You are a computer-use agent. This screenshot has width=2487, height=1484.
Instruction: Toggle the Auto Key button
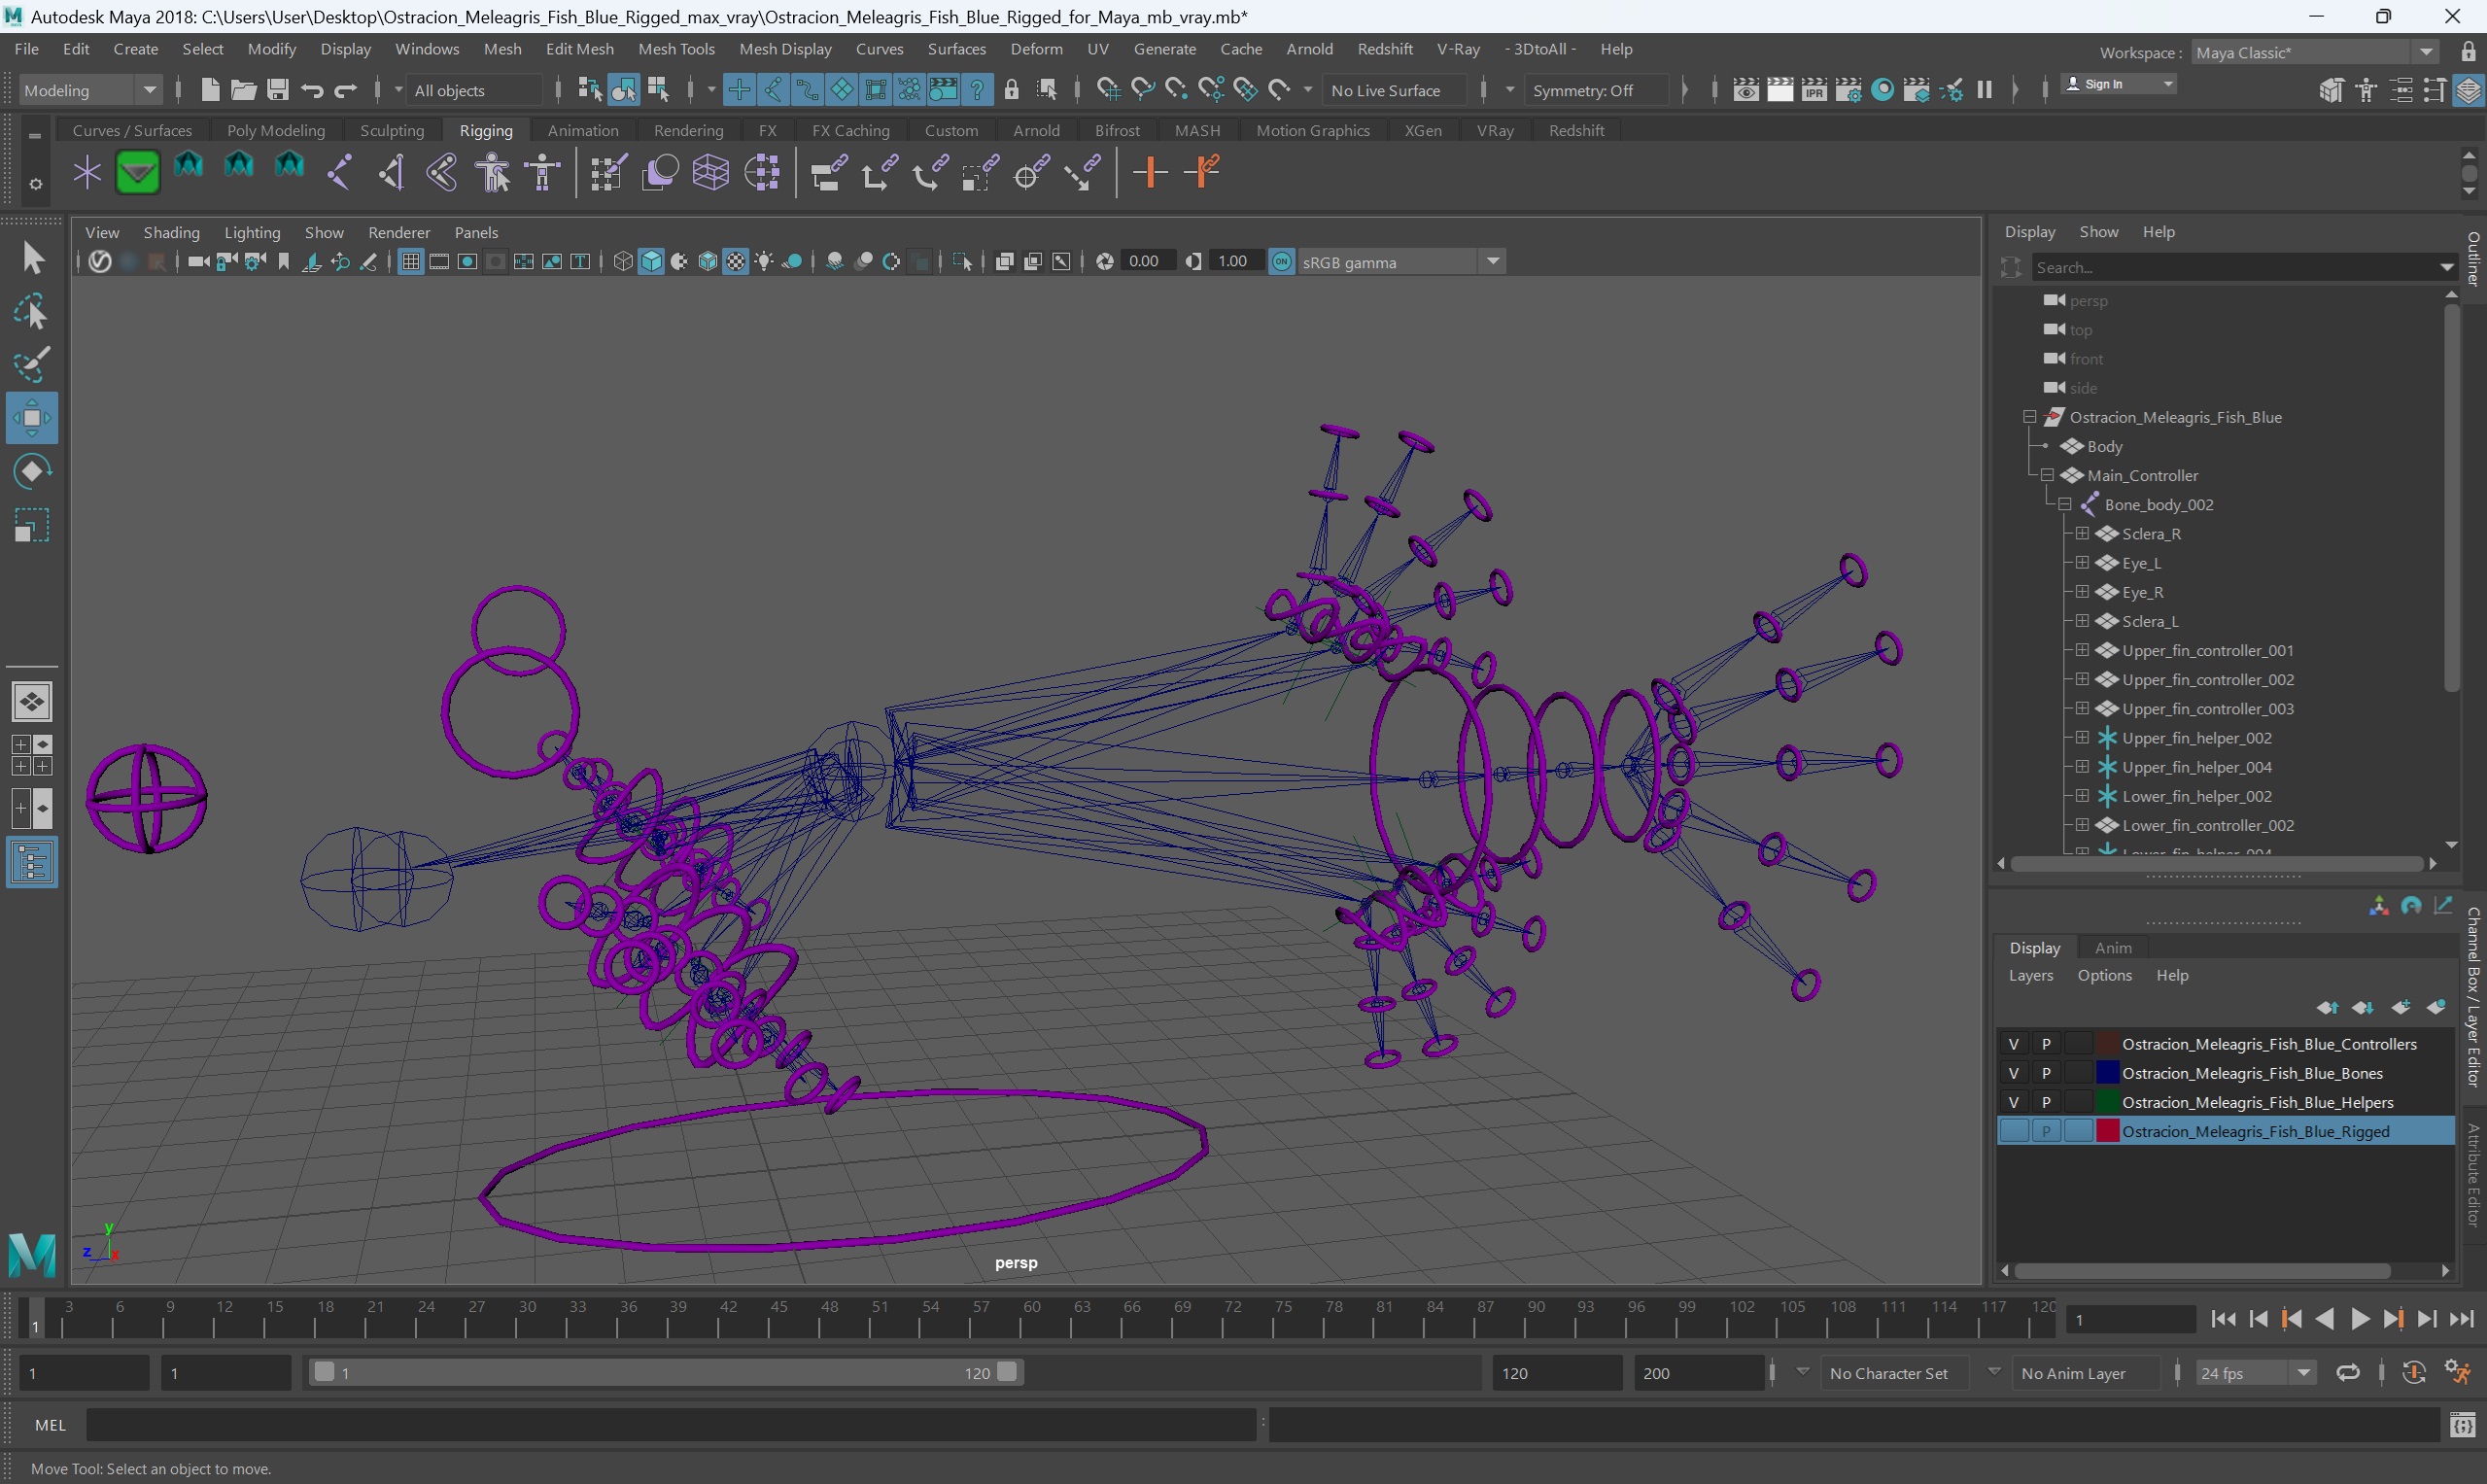[2413, 1372]
